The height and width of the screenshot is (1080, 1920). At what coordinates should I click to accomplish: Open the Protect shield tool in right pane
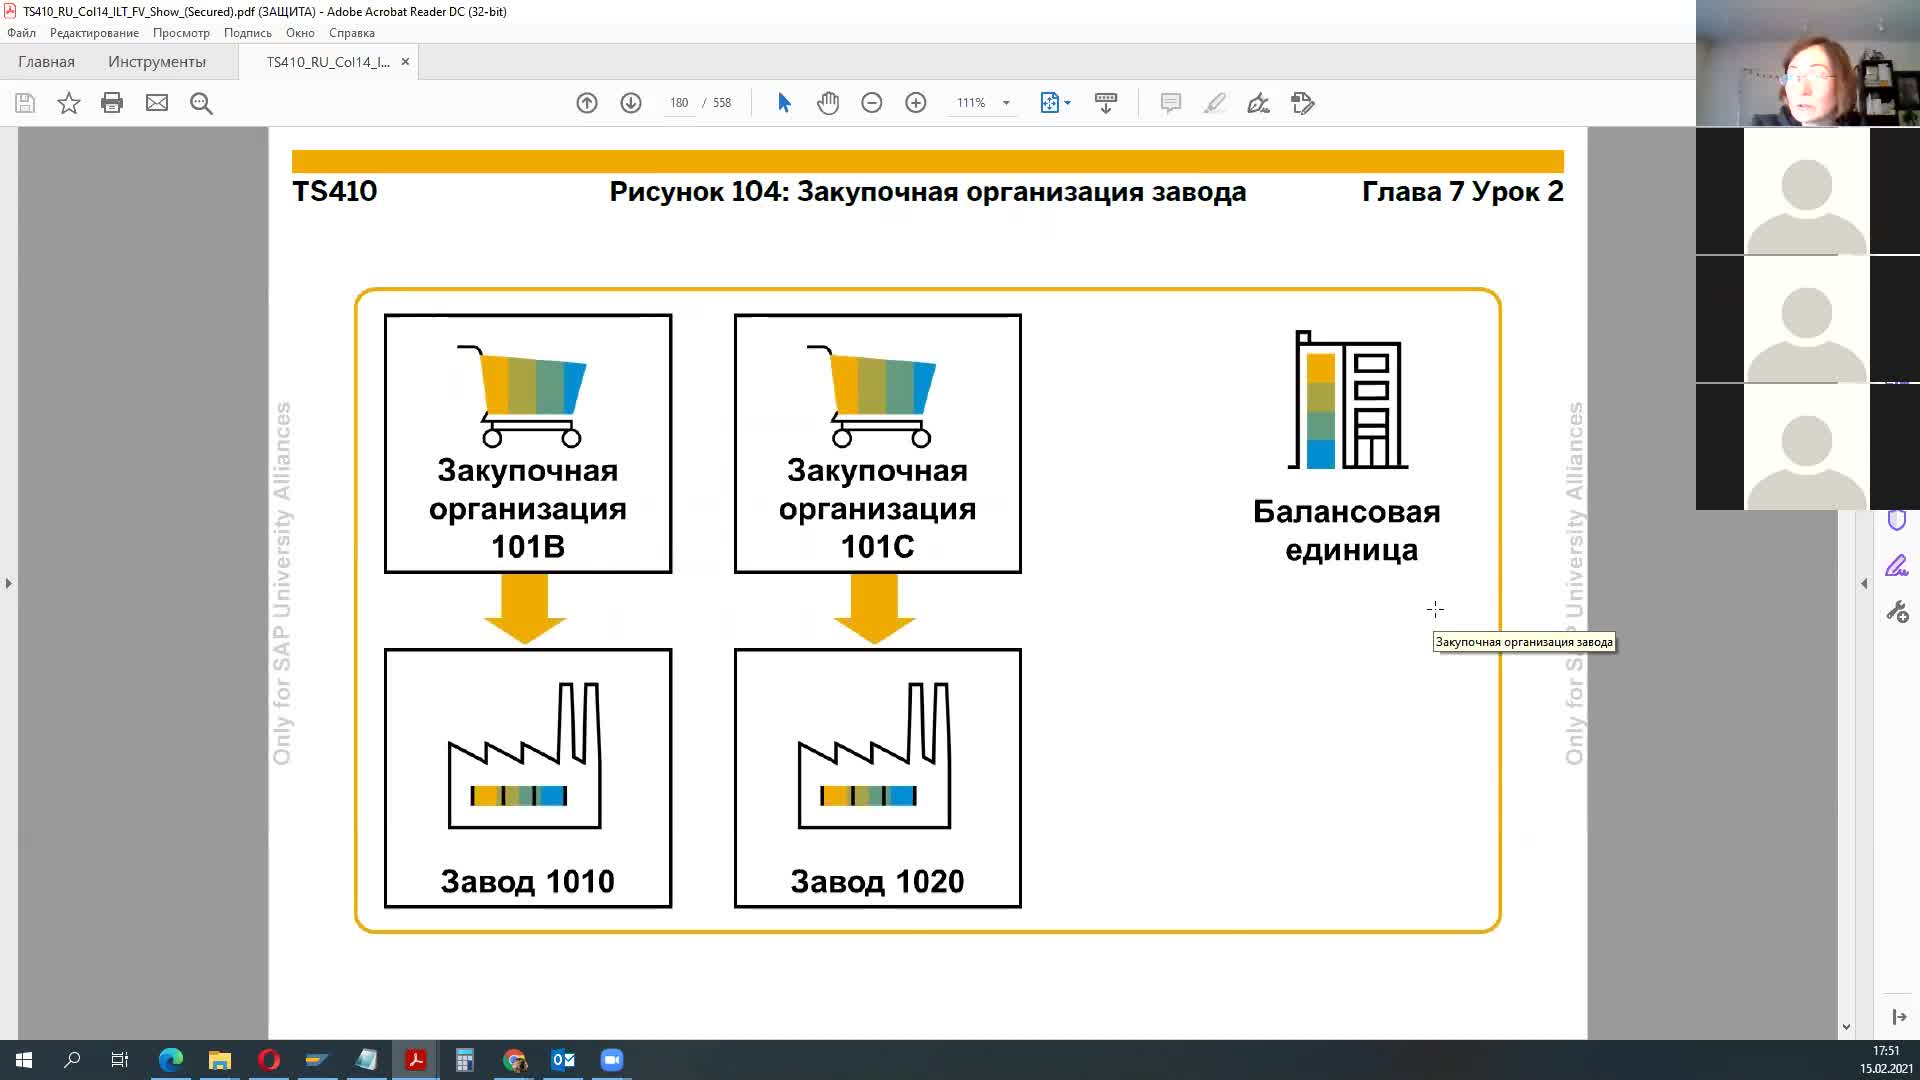[x=1896, y=520]
